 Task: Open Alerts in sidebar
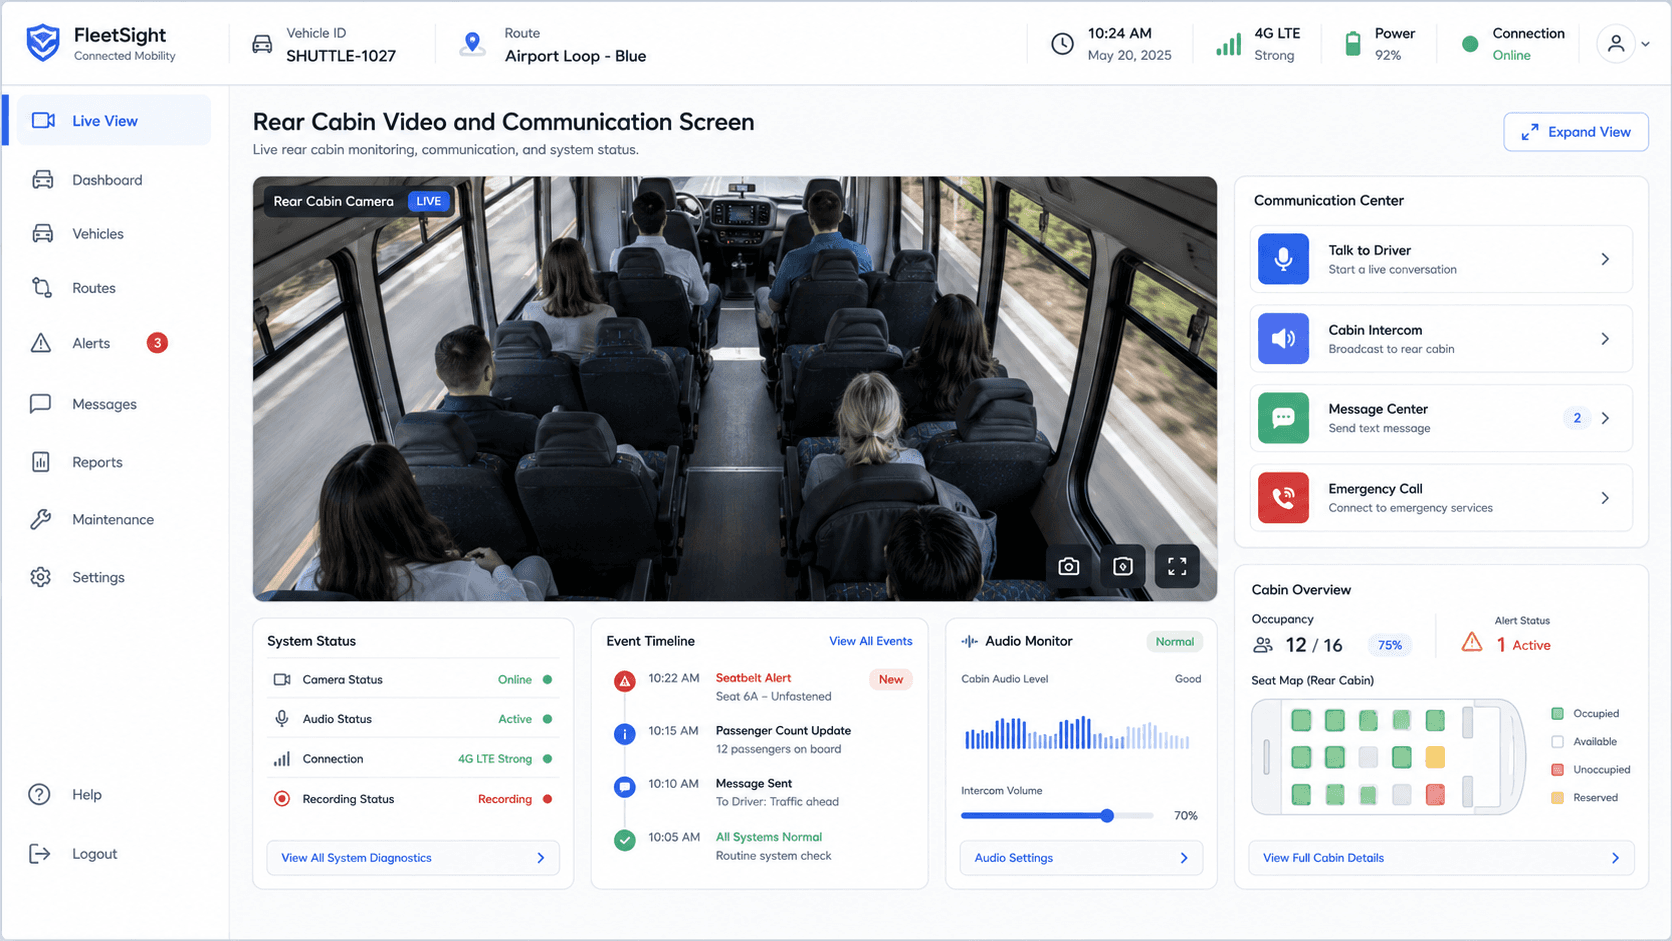coord(91,343)
